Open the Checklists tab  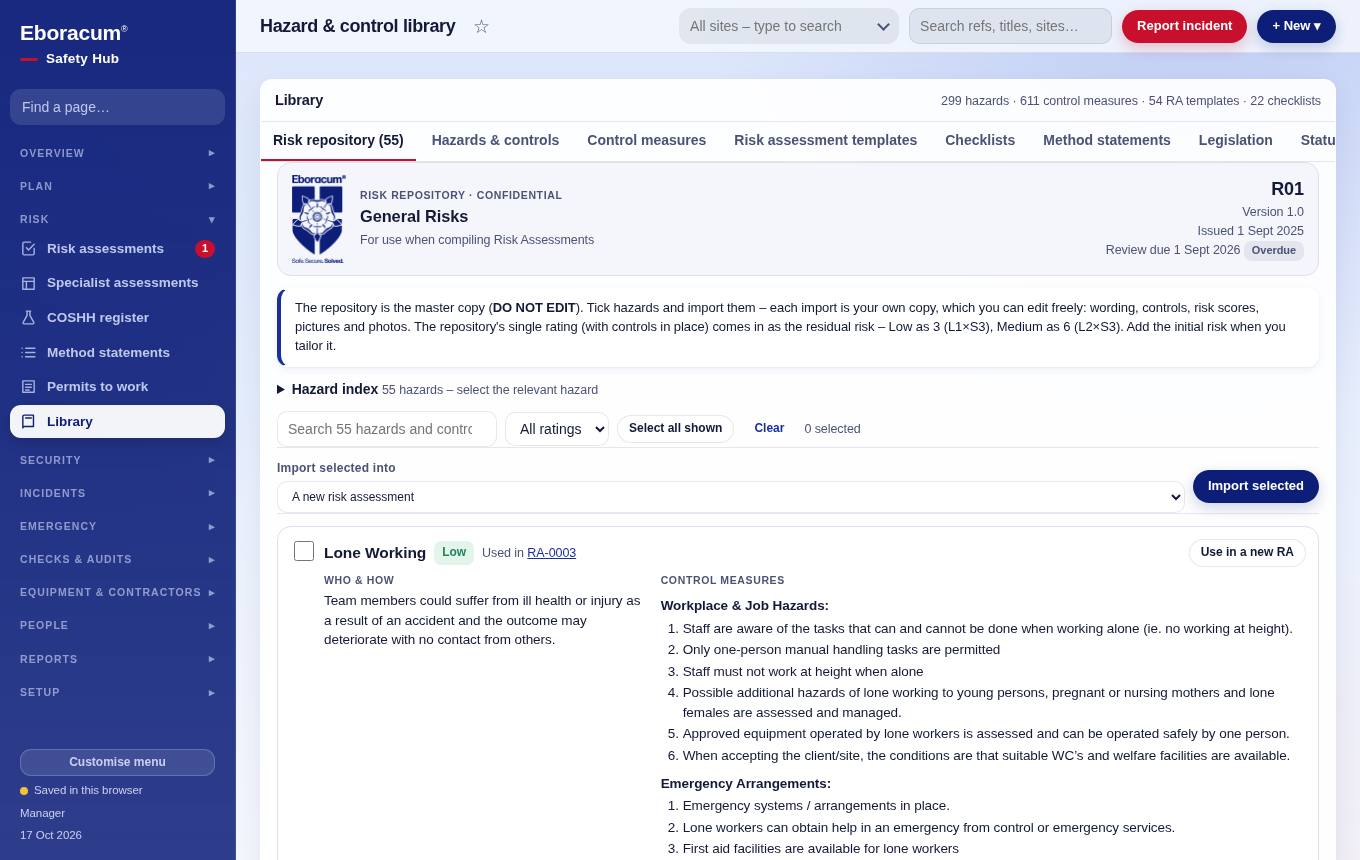pos(980,140)
